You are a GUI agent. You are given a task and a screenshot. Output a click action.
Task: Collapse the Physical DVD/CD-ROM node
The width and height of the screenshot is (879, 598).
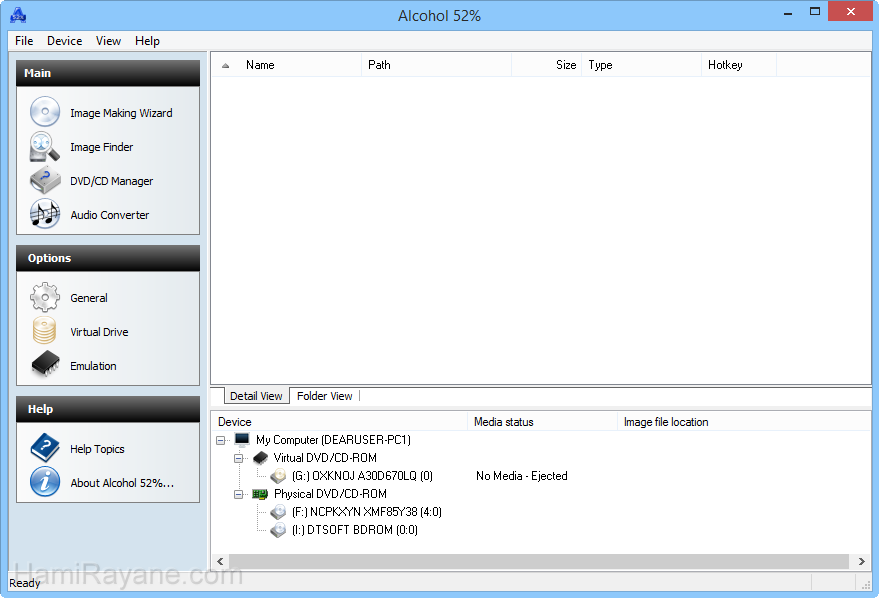pos(239,494)
